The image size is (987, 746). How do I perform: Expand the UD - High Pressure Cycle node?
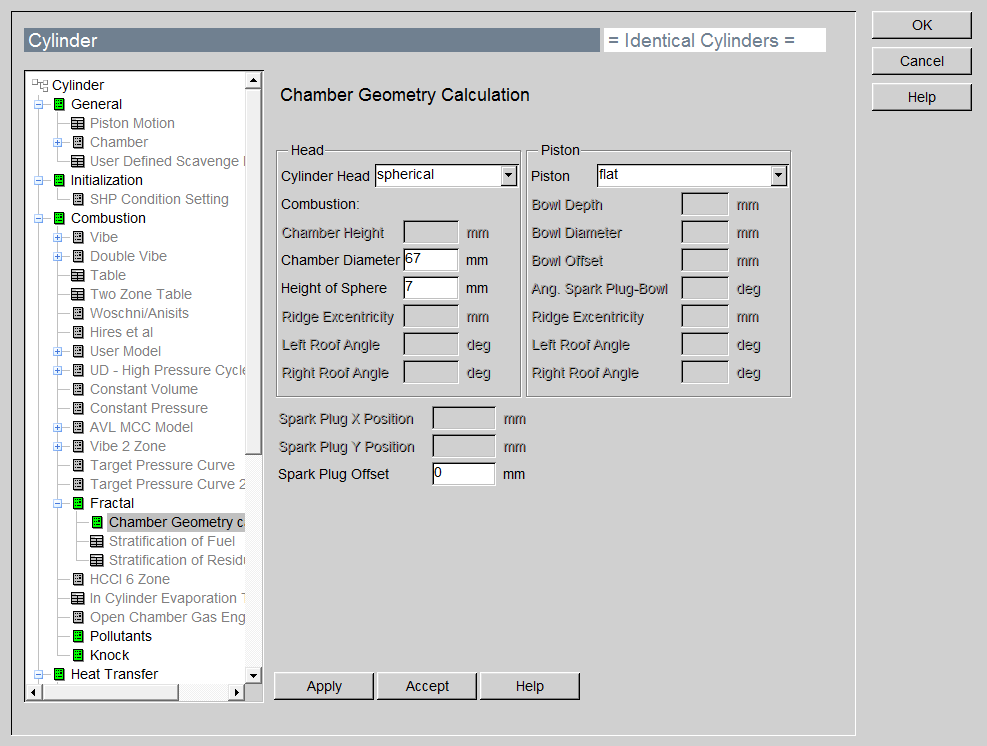pyautogui.click(x=57, y=370)
